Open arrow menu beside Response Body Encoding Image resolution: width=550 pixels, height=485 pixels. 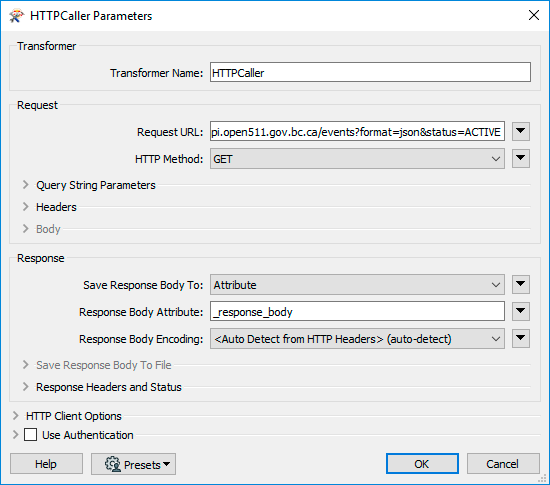[x=521, y=338]
